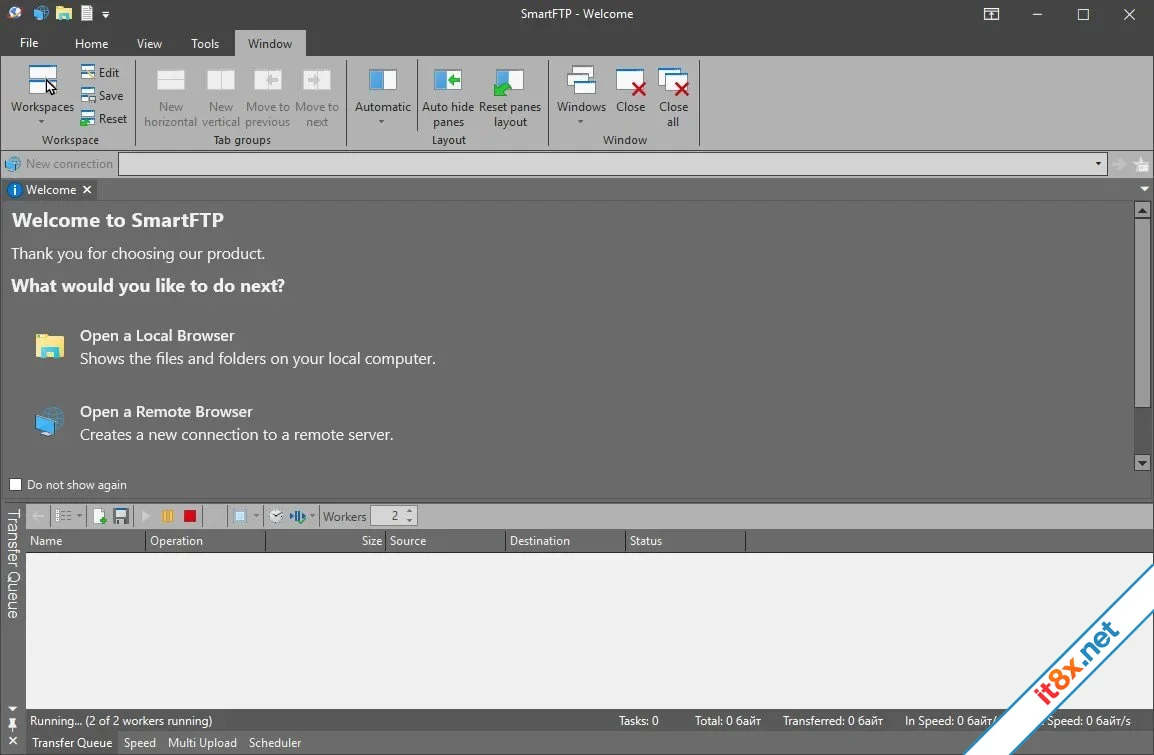
Task: Click the queue schedule clock icon
Action: click(x=276, y=517)
